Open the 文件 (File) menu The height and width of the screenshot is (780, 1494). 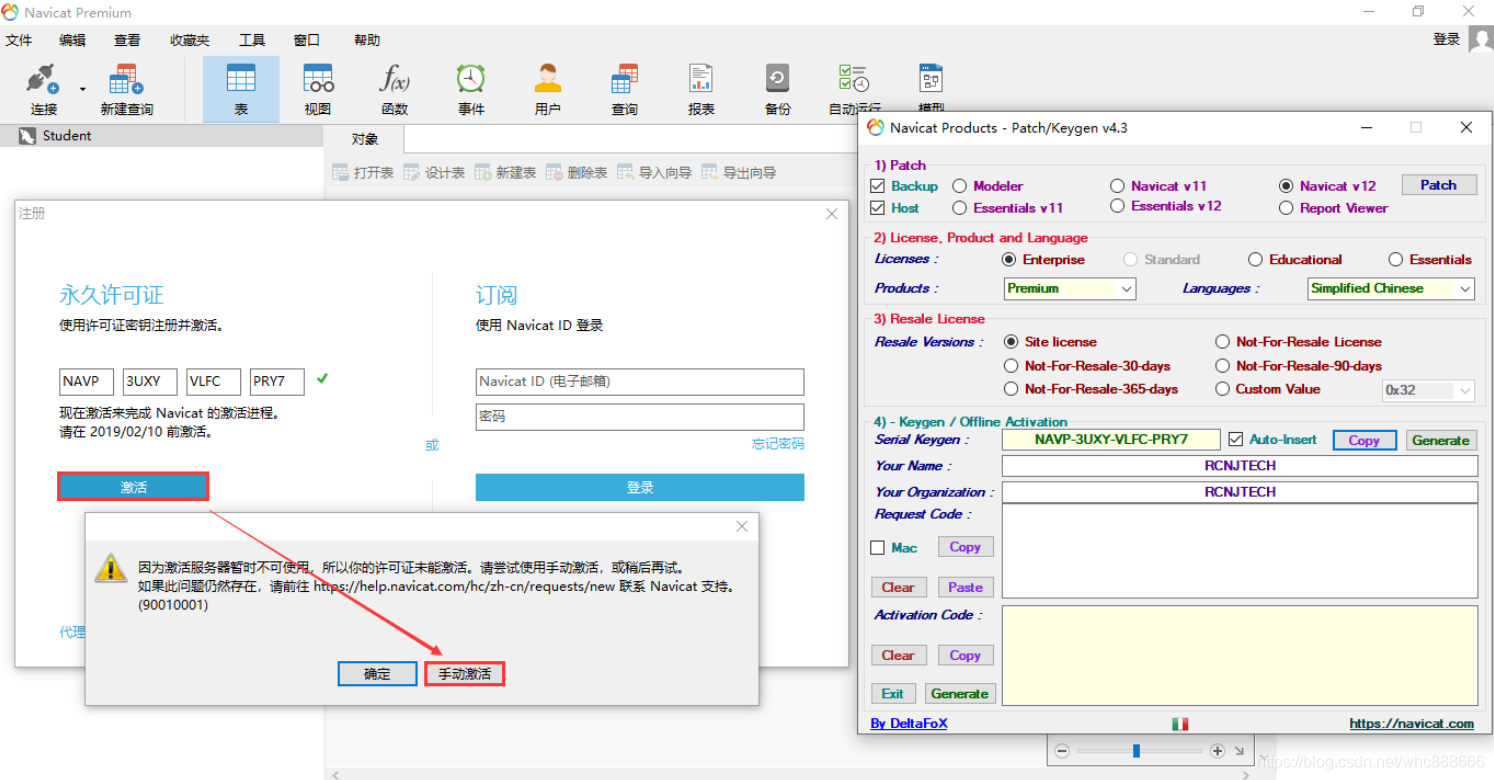click(19, 40)
